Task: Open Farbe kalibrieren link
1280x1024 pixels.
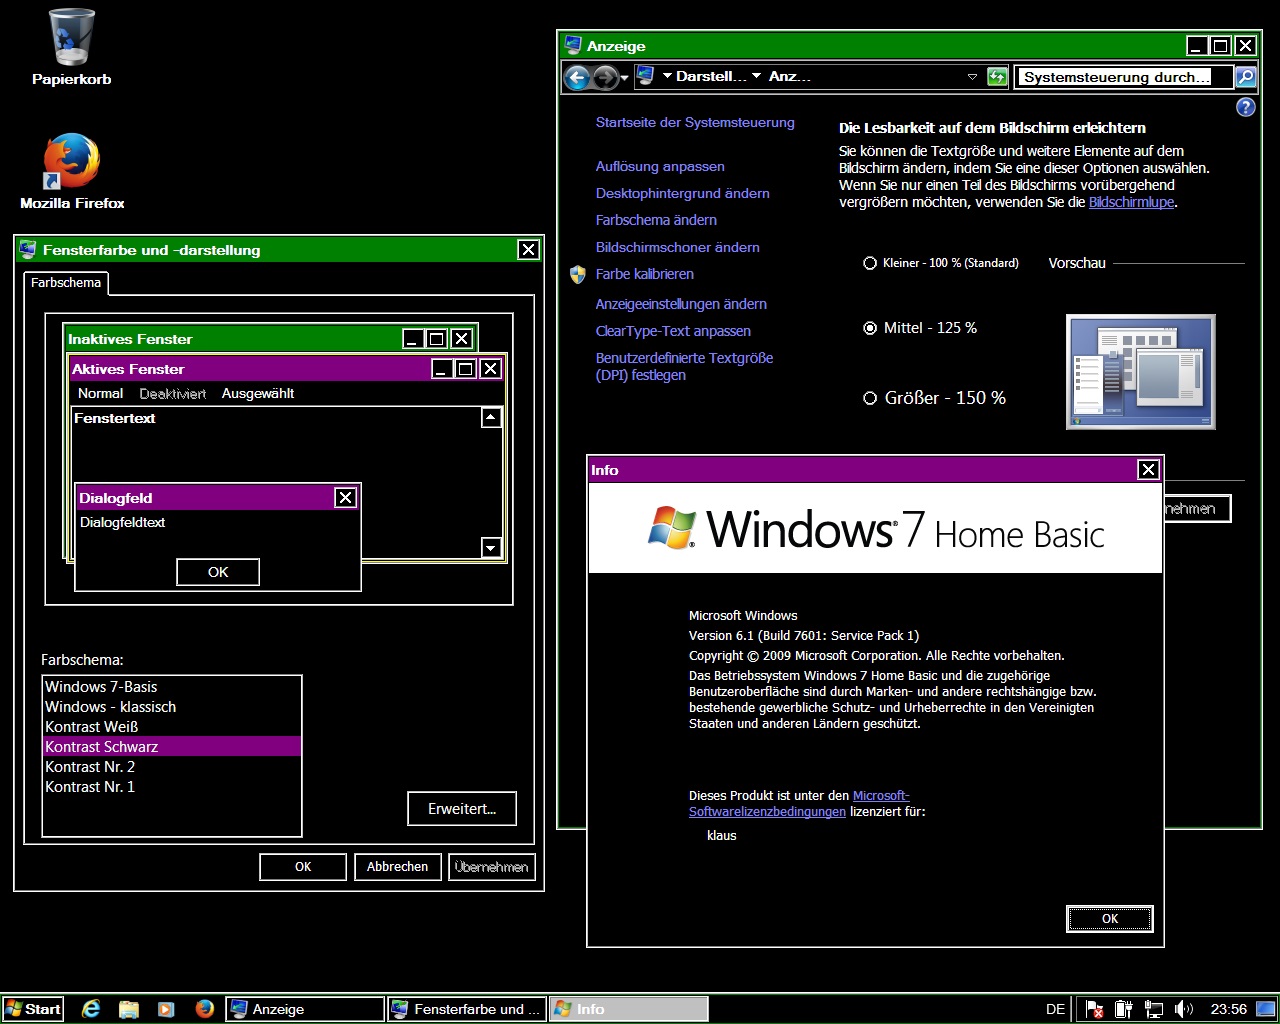Action: [645, 274]
